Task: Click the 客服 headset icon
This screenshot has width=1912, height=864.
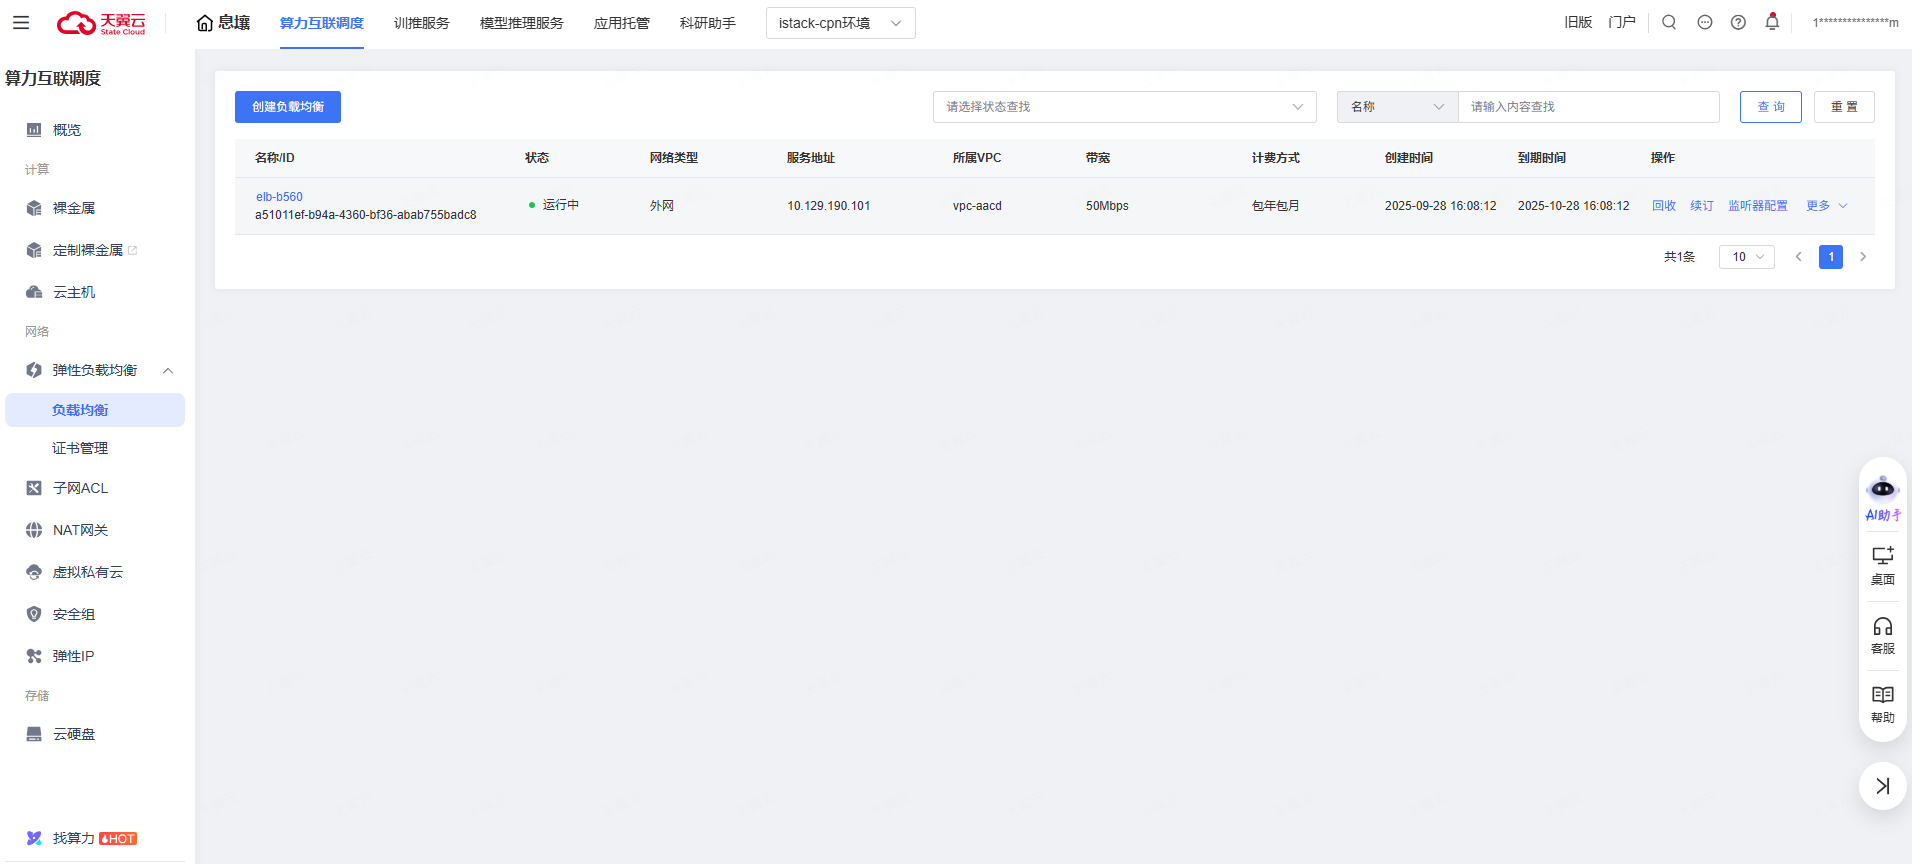Action: point(1882,635)
